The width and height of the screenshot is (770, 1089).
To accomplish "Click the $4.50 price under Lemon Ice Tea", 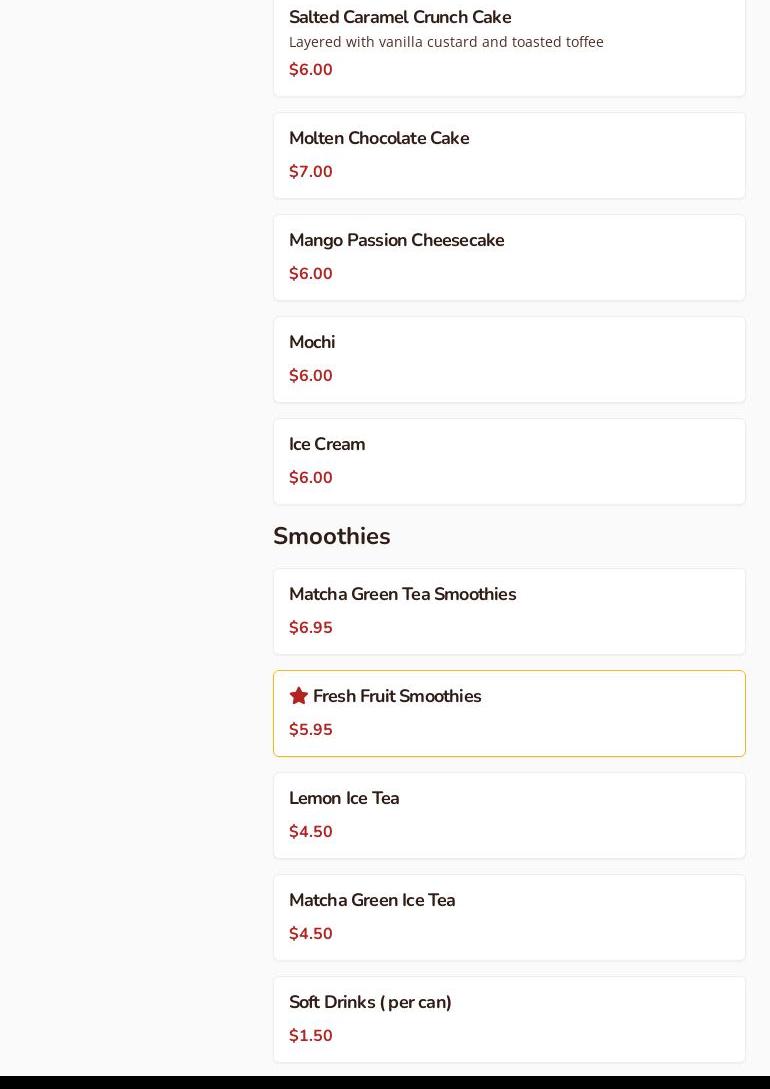I will point(311,832).
